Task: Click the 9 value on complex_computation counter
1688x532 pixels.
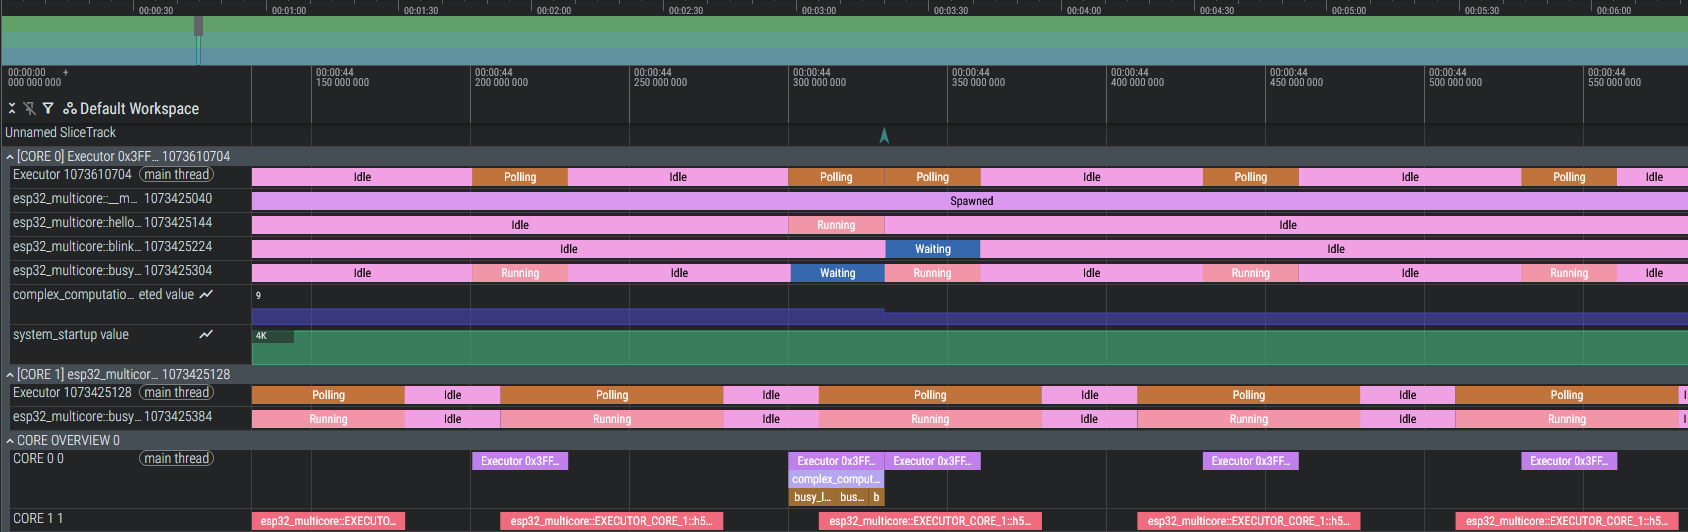Action: tap(258, 295)
